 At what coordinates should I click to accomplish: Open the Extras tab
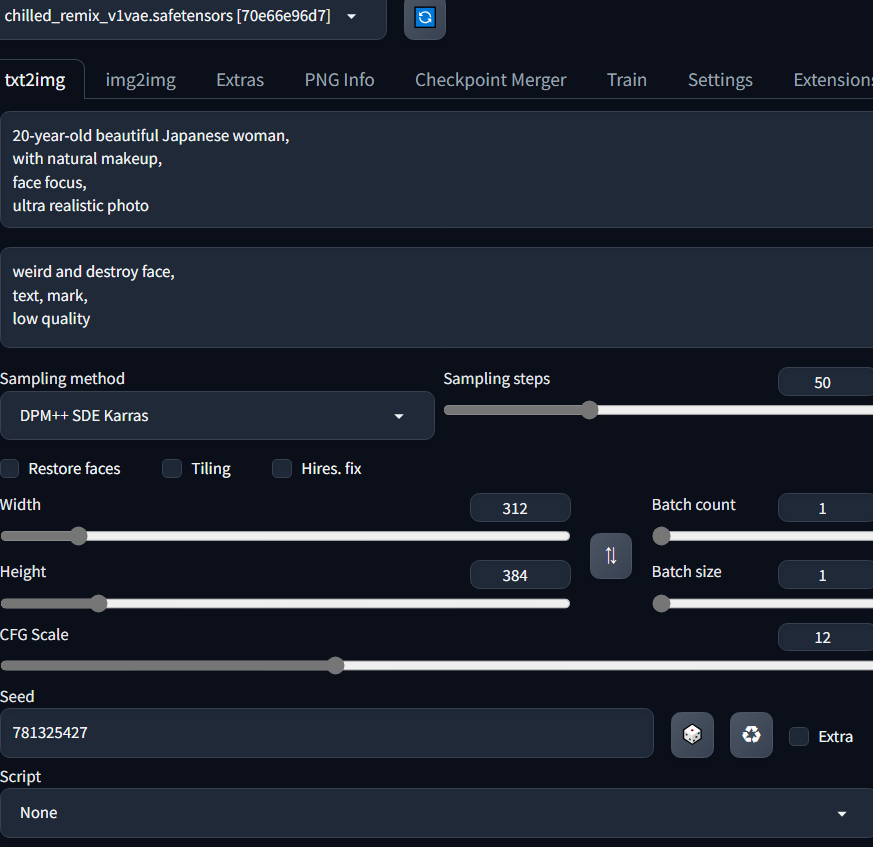pos(240,80)
